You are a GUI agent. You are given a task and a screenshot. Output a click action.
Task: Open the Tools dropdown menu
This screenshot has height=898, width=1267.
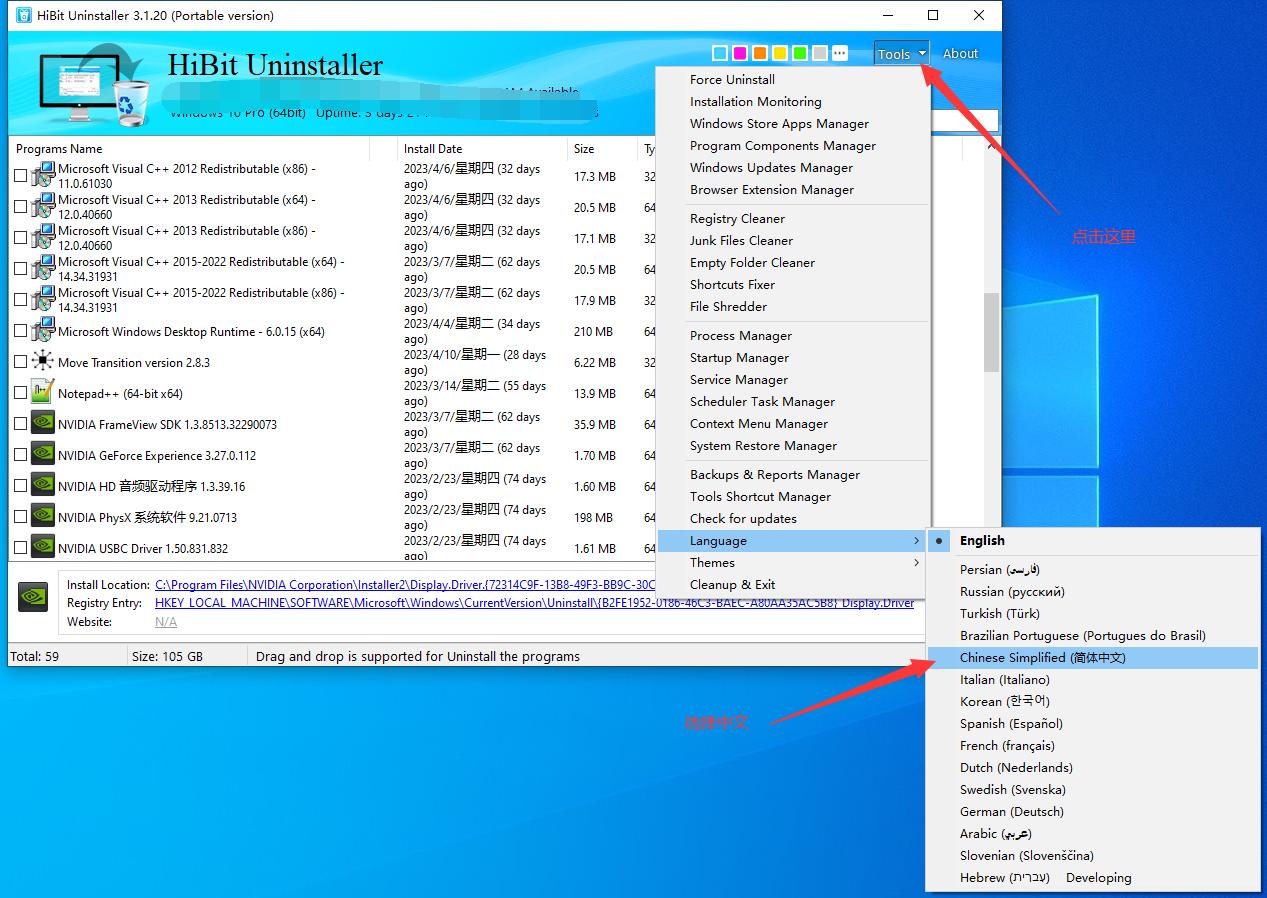(x=901, y=54)
